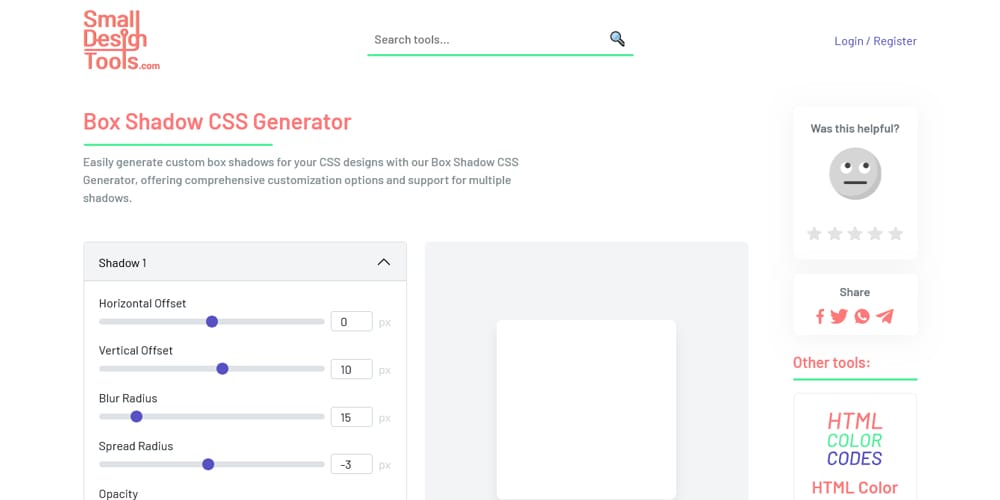The height and width of the screenshot is (500, 1000).
Task: Click the Other tools: heading
Action: point(831,362)
